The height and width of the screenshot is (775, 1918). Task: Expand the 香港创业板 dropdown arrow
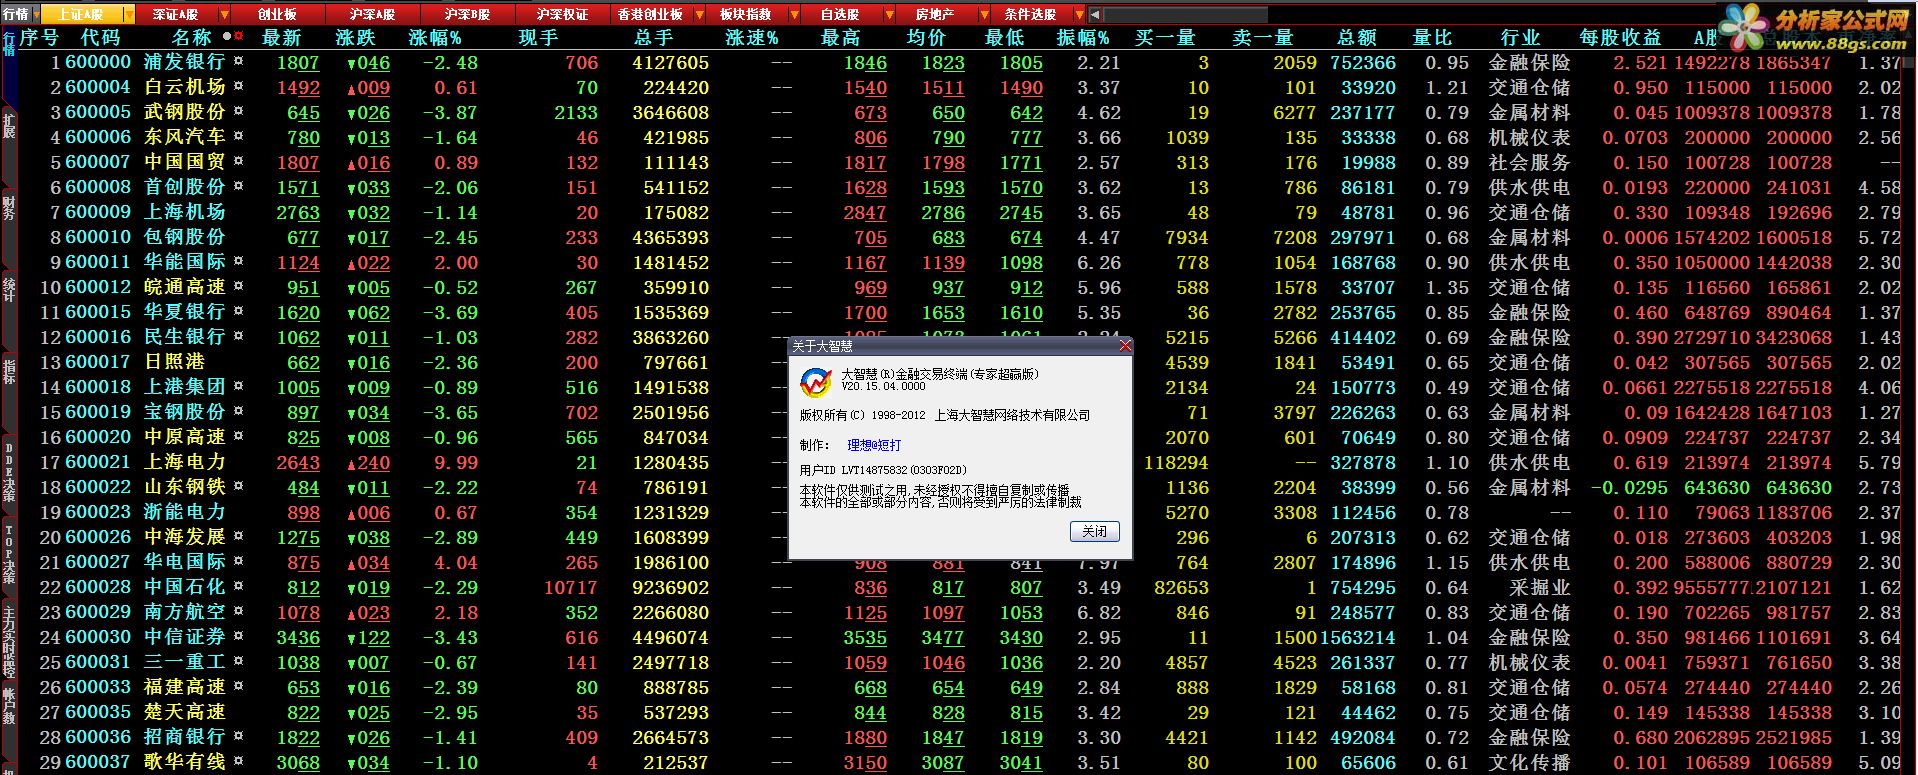[x=700, y=14]
